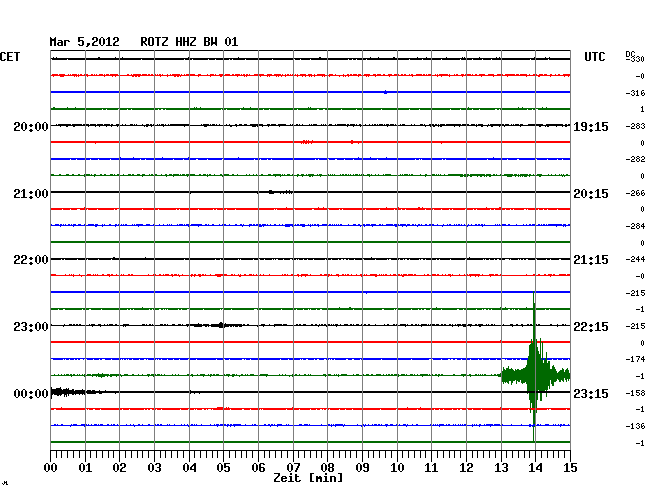Click the 21:15 UTC time label
The width and height of the screenshot is (650, 494).
[x=591, y=260]
